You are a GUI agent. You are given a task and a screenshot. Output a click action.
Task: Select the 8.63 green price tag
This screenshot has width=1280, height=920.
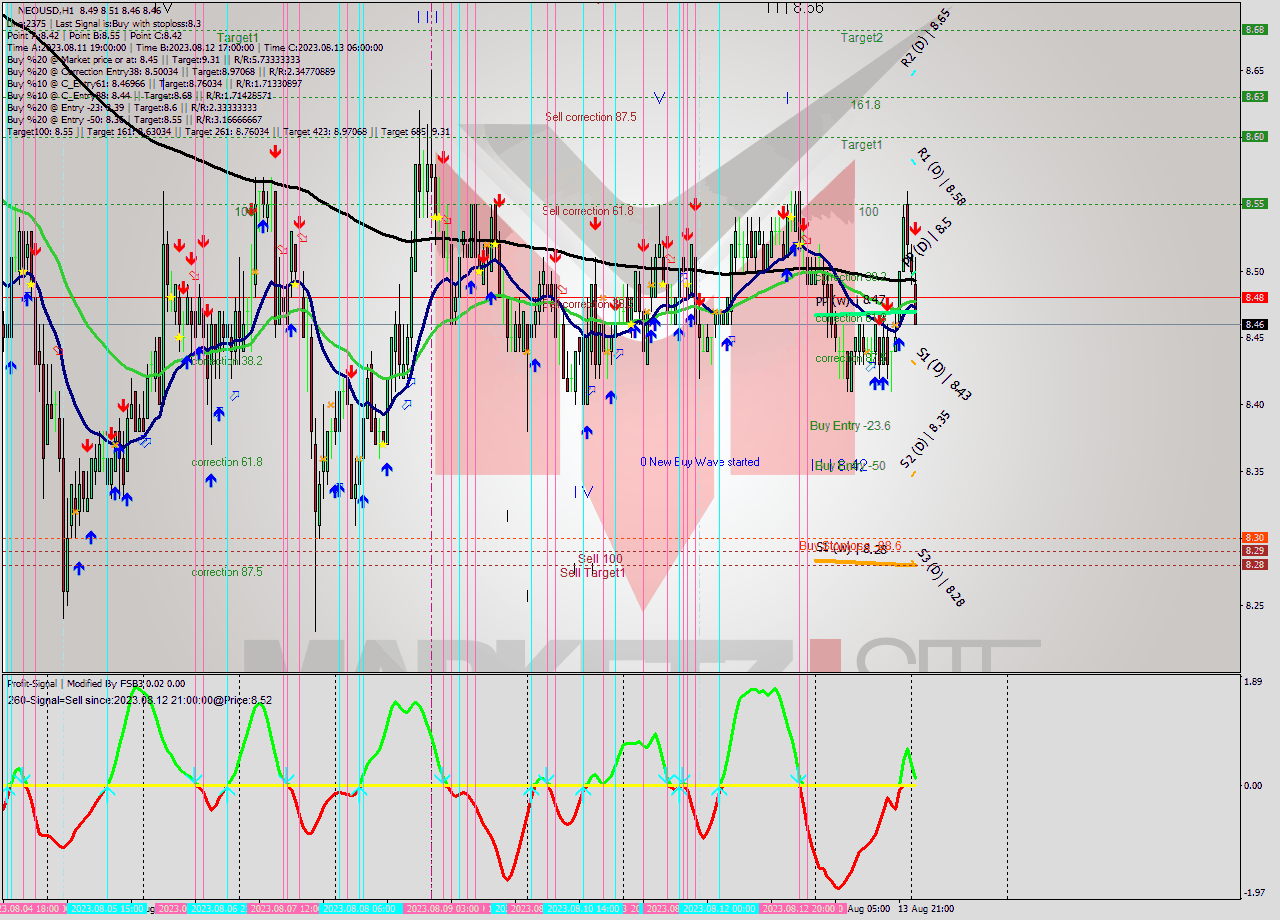[1254, 96]
